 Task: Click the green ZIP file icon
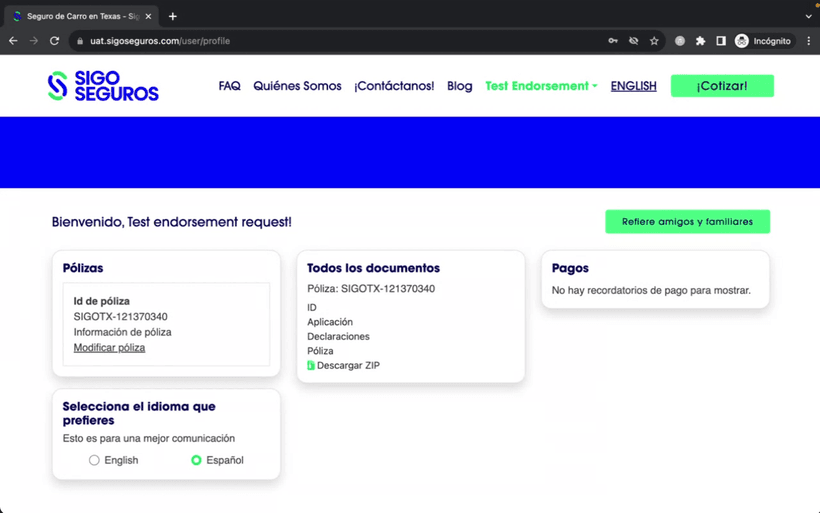[311, 365]
